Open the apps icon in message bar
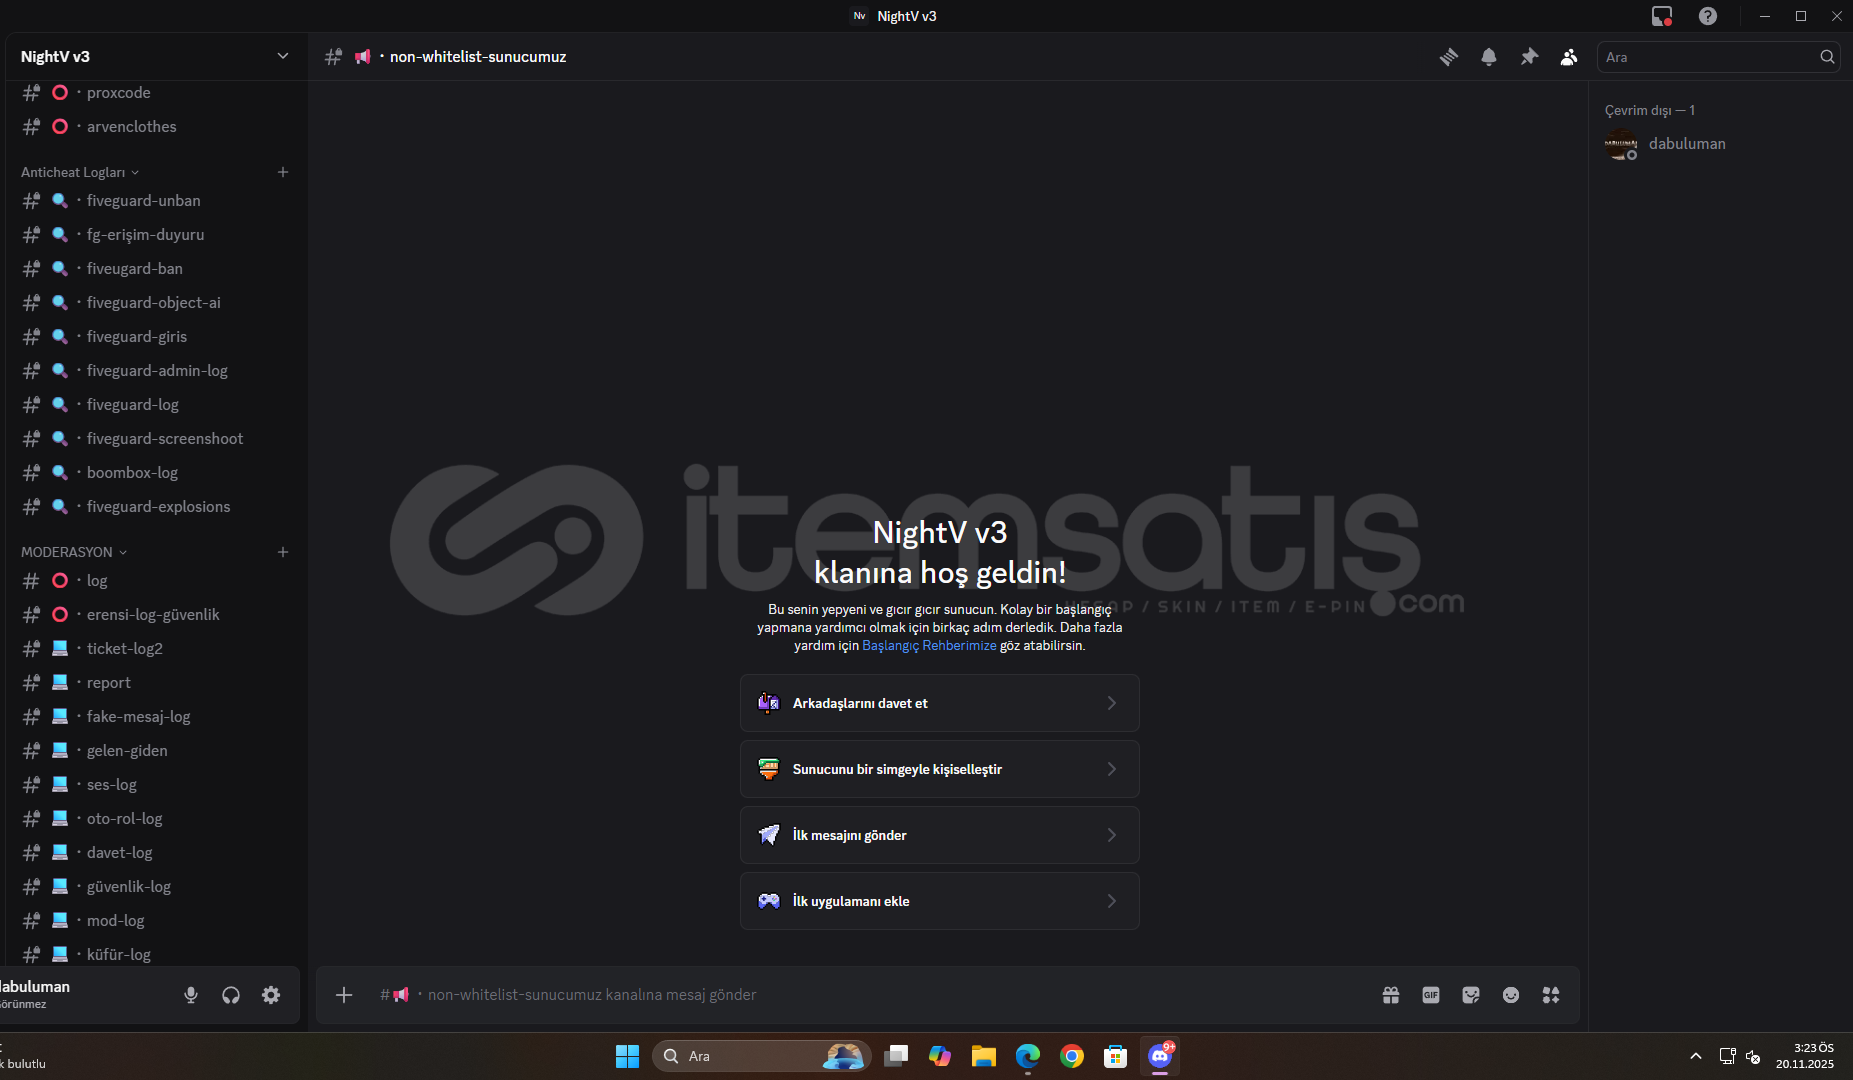The width and height of the screenshot is (1853, 1080). coord(1550,995)
